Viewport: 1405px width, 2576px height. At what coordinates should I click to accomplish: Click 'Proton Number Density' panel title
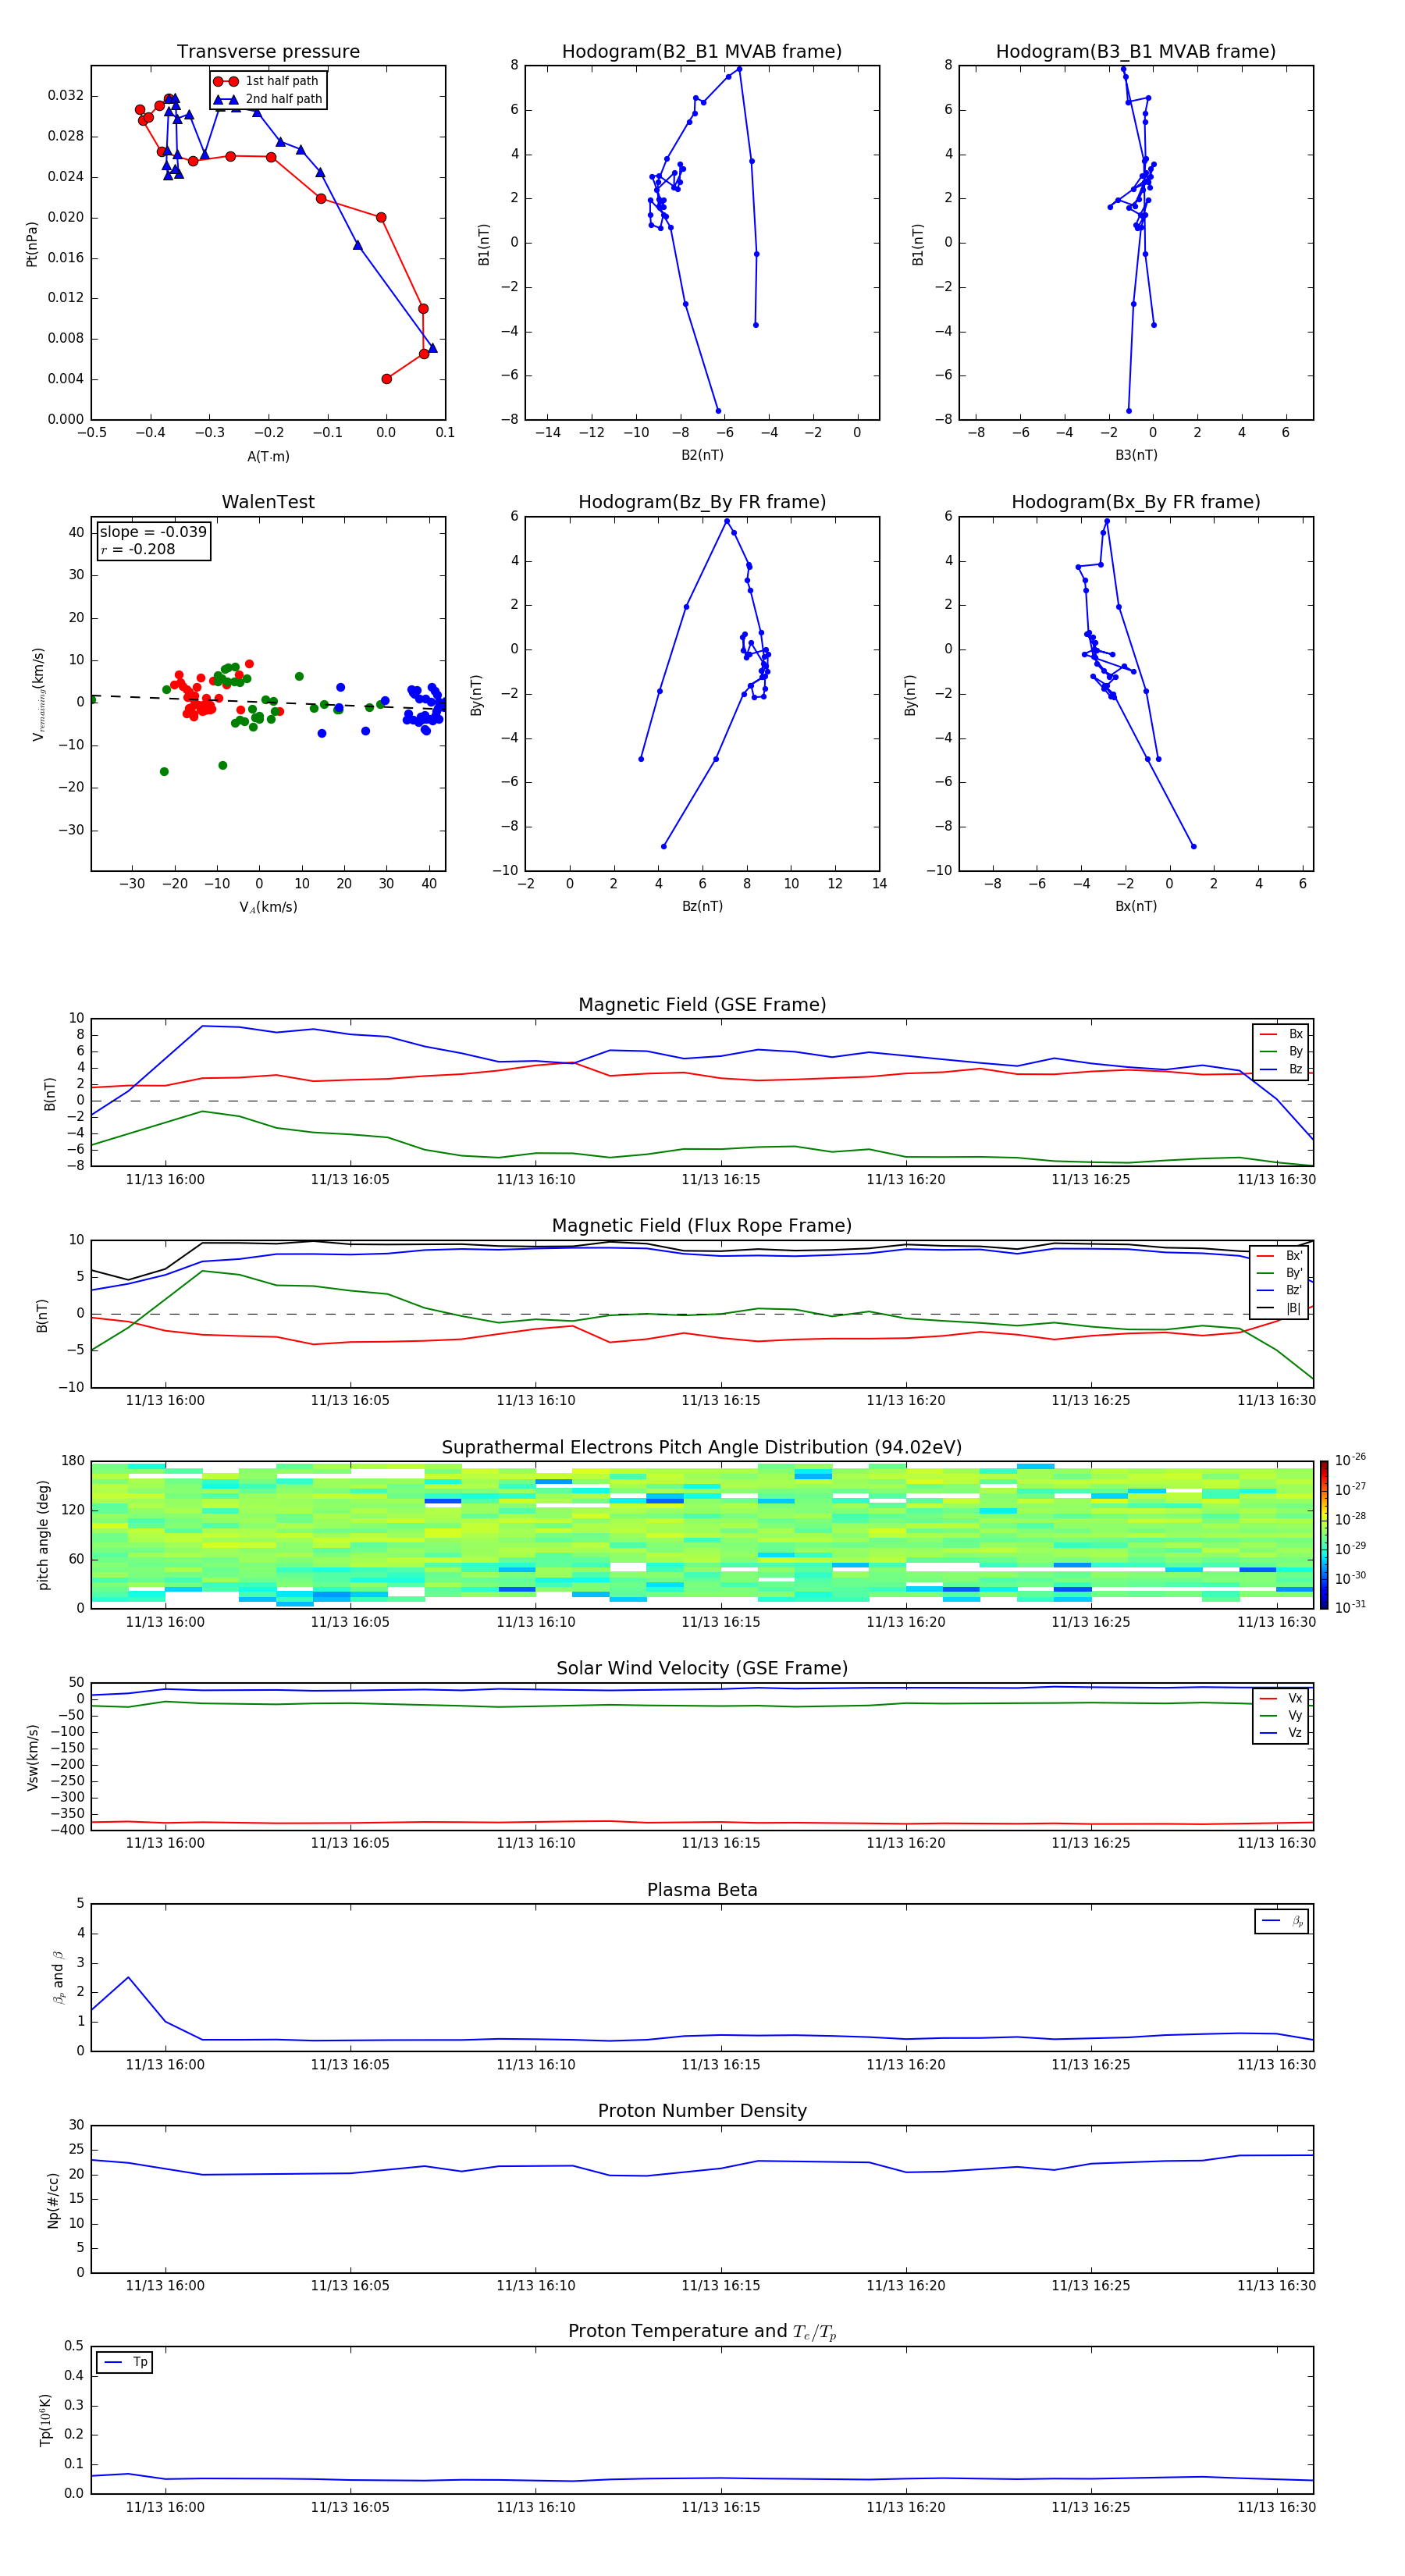702,2112
